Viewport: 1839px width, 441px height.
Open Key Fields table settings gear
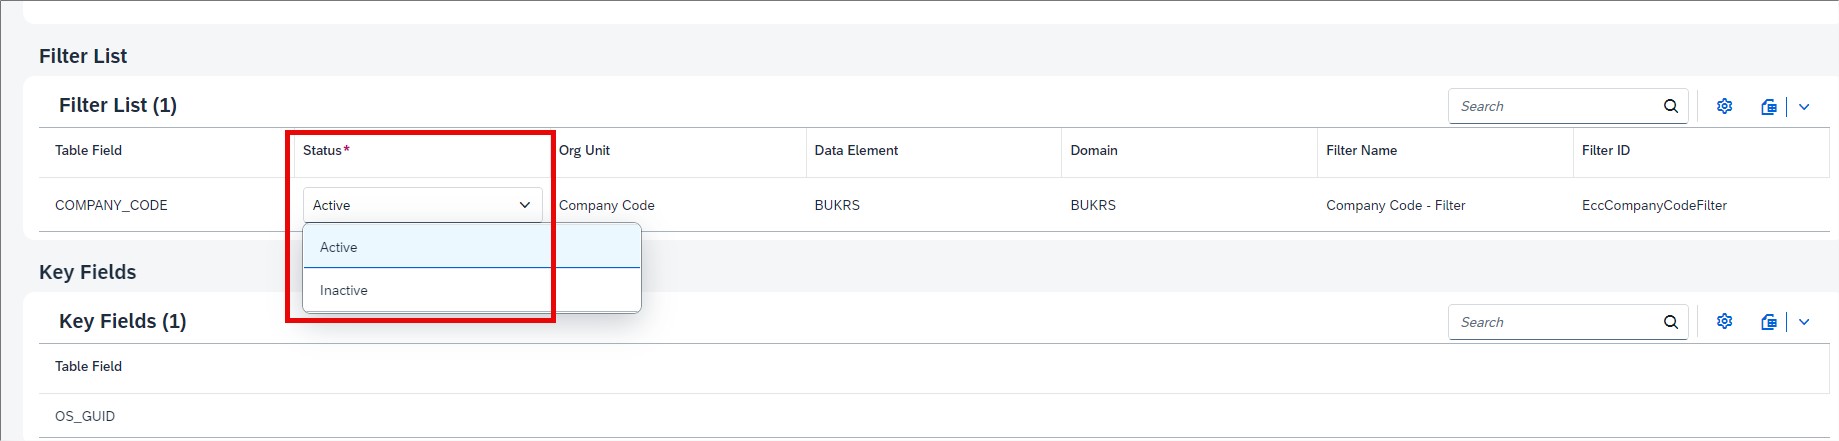(1724, 322)
